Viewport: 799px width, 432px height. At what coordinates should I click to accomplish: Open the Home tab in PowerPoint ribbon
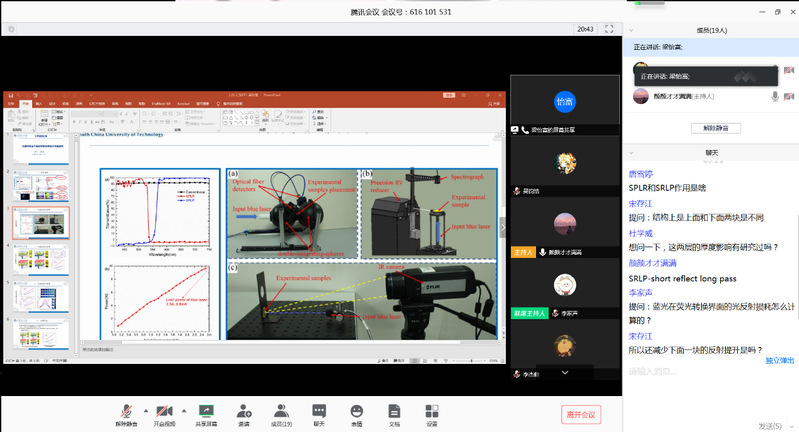(25, 103)
